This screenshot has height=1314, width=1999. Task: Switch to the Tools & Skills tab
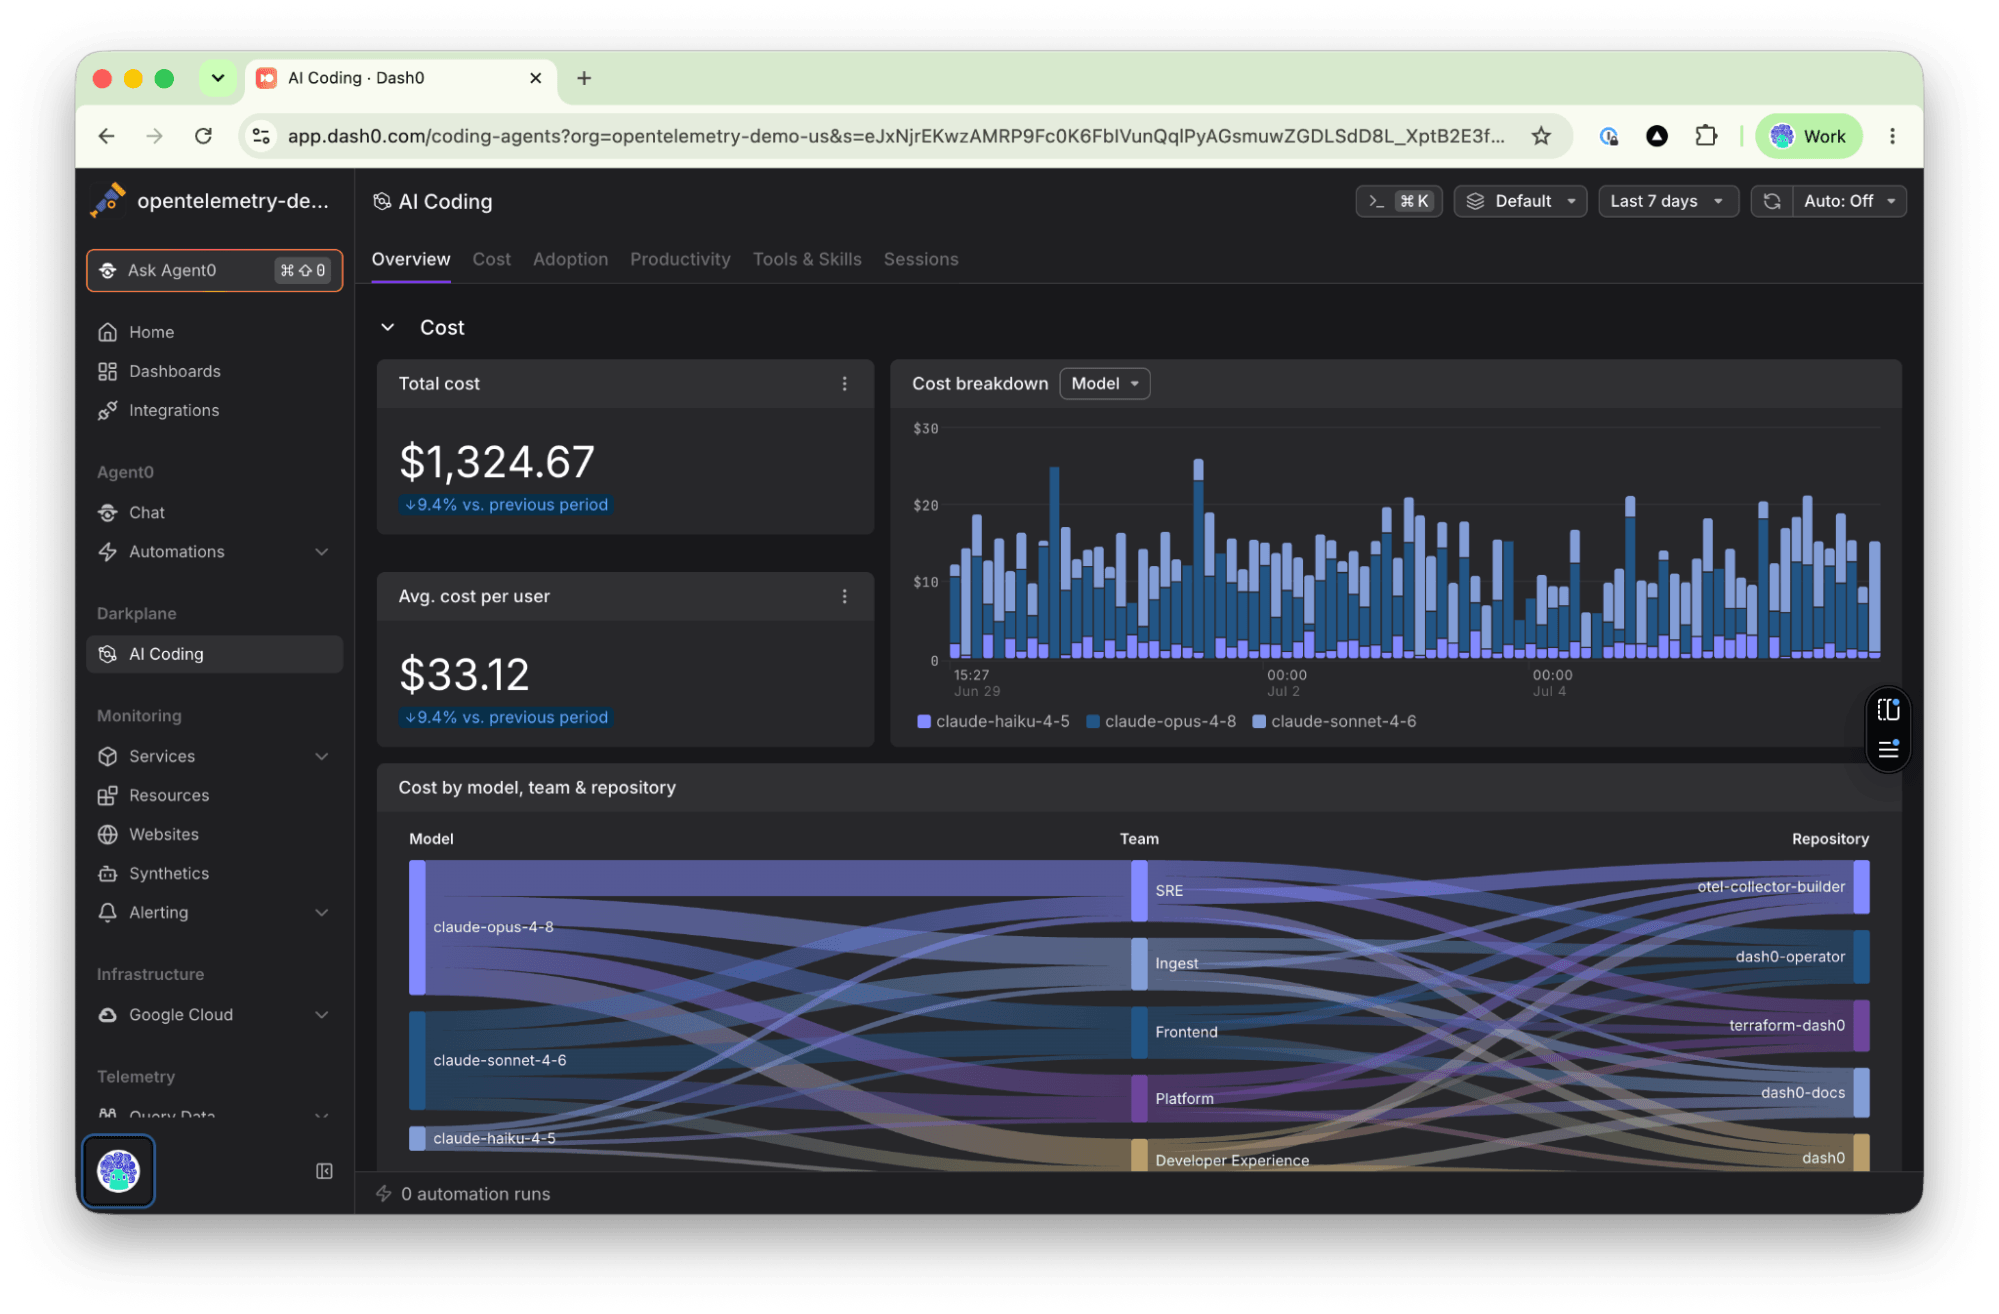[806, 259]
